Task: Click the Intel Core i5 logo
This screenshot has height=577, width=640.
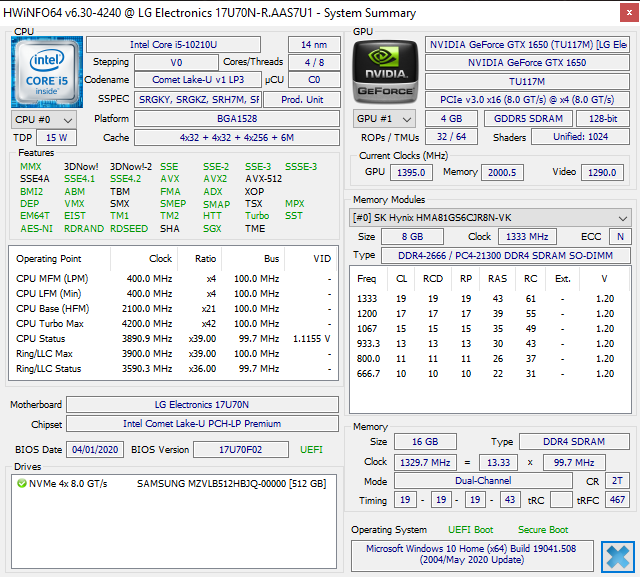Action: click(47, 72)
